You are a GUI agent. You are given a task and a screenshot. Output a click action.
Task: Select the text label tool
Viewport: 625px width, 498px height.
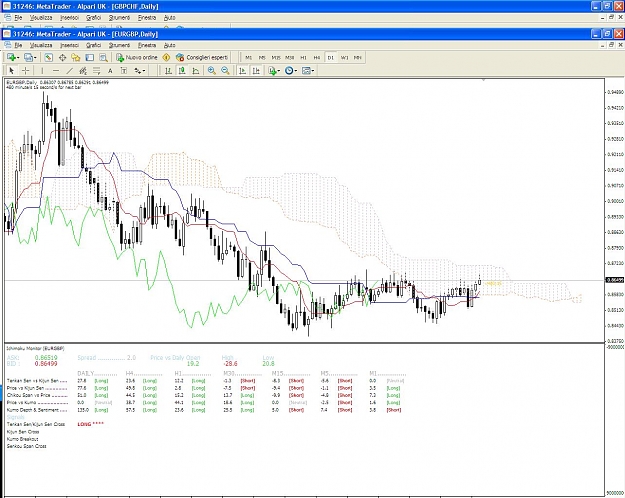[x=124, y=71]
